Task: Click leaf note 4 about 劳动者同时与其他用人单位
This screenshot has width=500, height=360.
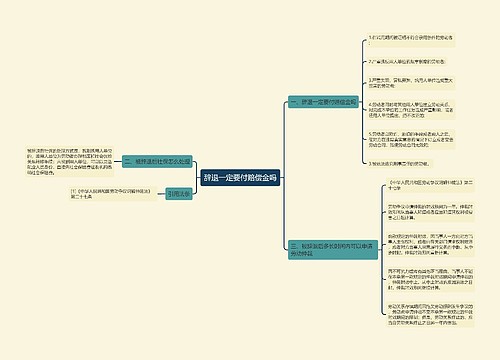Action: (x=411, y=110)
